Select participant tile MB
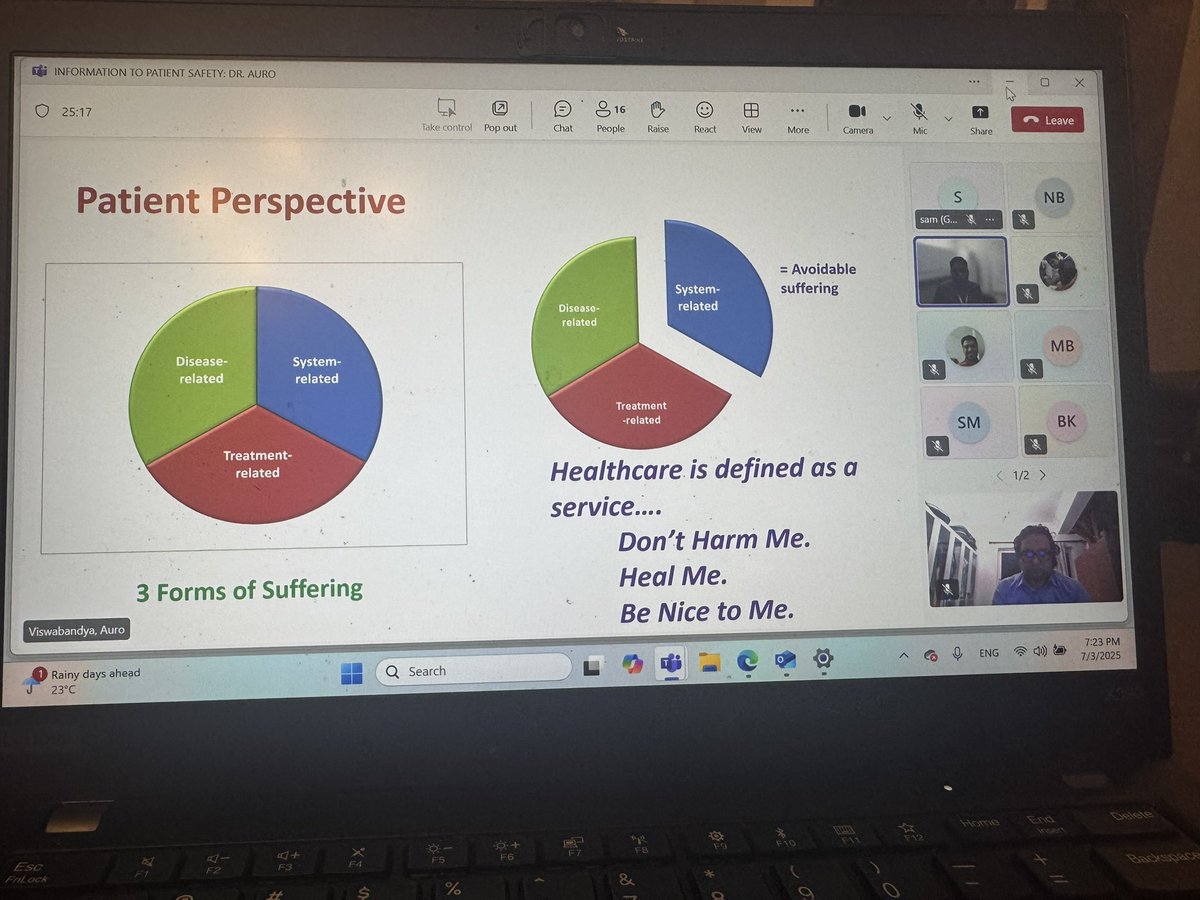Viewport: 1200px width, 900px height. tap(1062, 346)
